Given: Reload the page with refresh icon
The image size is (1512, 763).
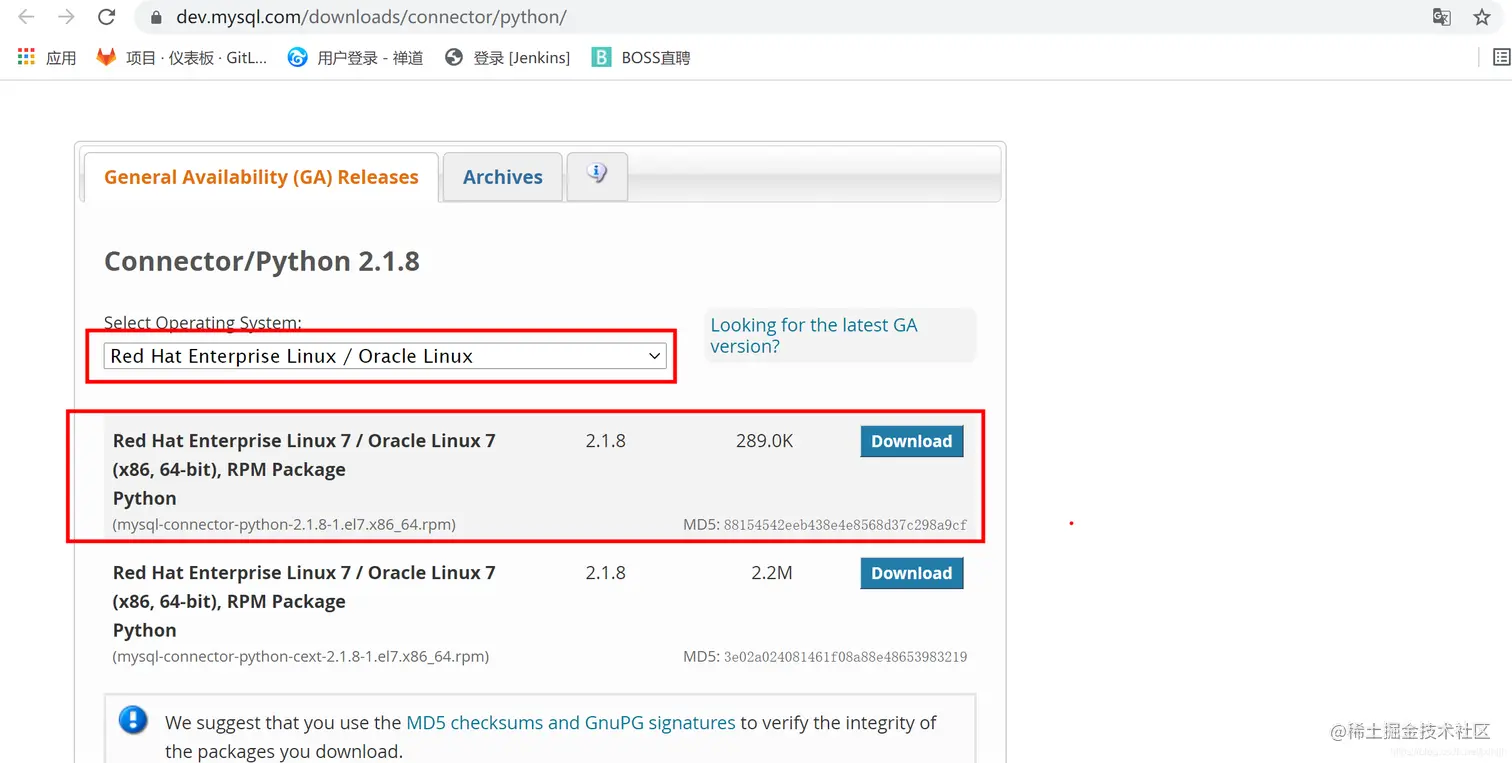Looking at the screenshot, I should pyautogui.click(x=106, y=17).
